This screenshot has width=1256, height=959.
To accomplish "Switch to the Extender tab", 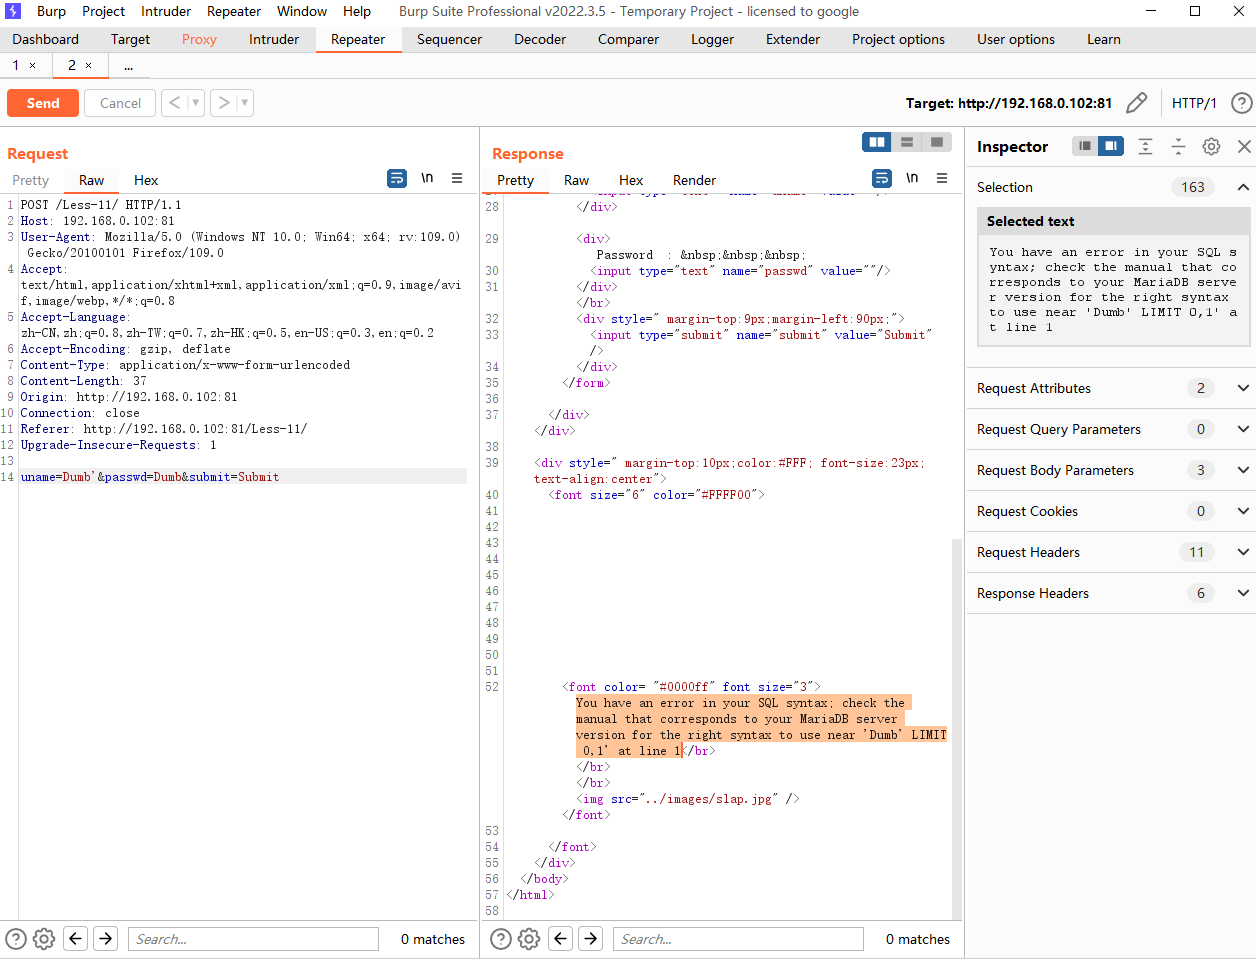I will pyautogui.click(x=793, y=39).
